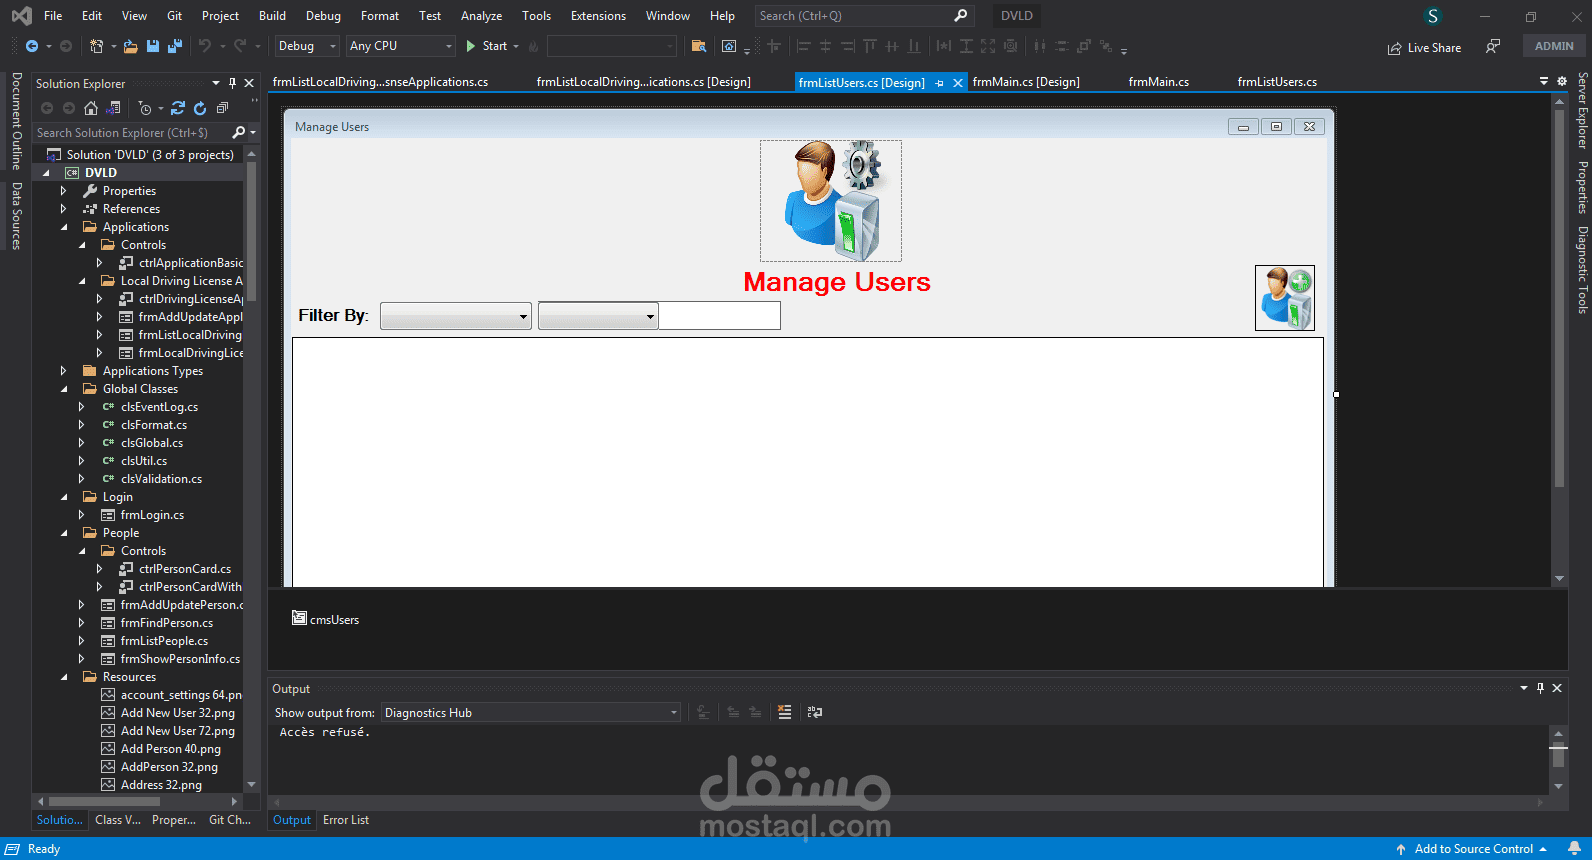Click the filter text box on the form
The height and width of the screenshot is (860, 1592).
pyautogui.click(x=720, y=316)
